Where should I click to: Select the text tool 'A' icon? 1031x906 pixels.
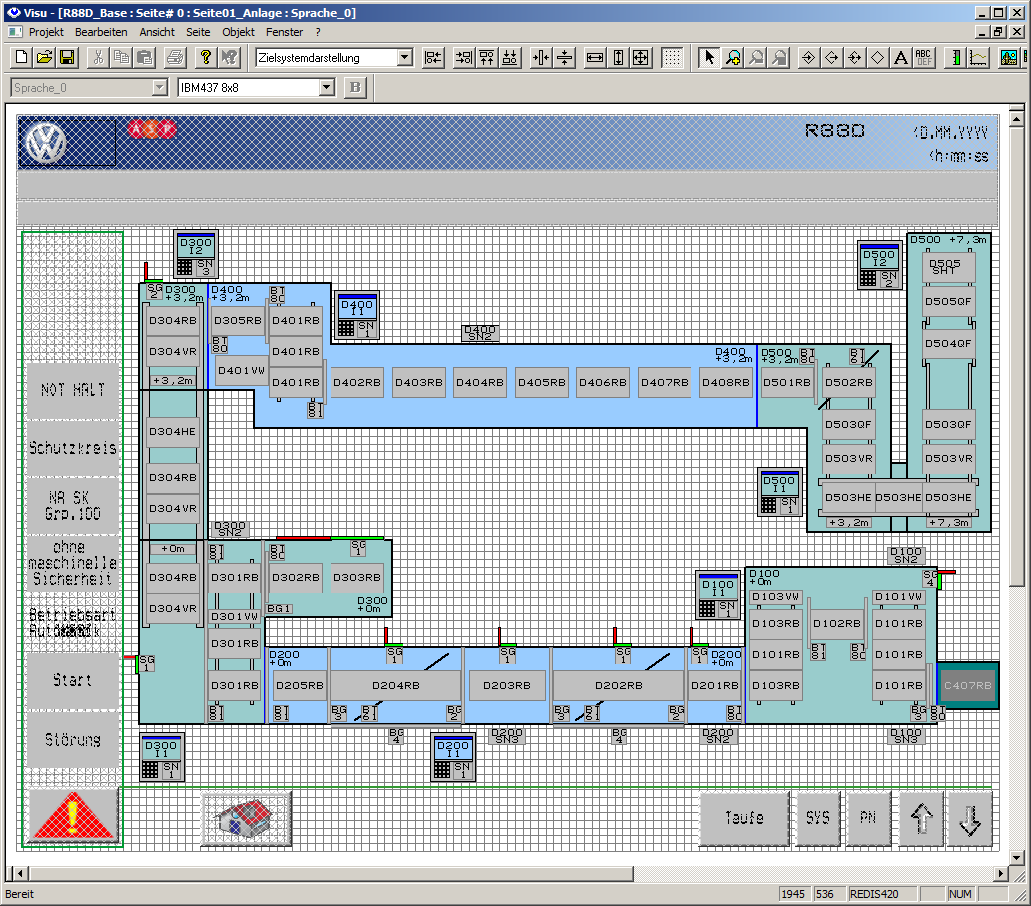pos(900,58)
